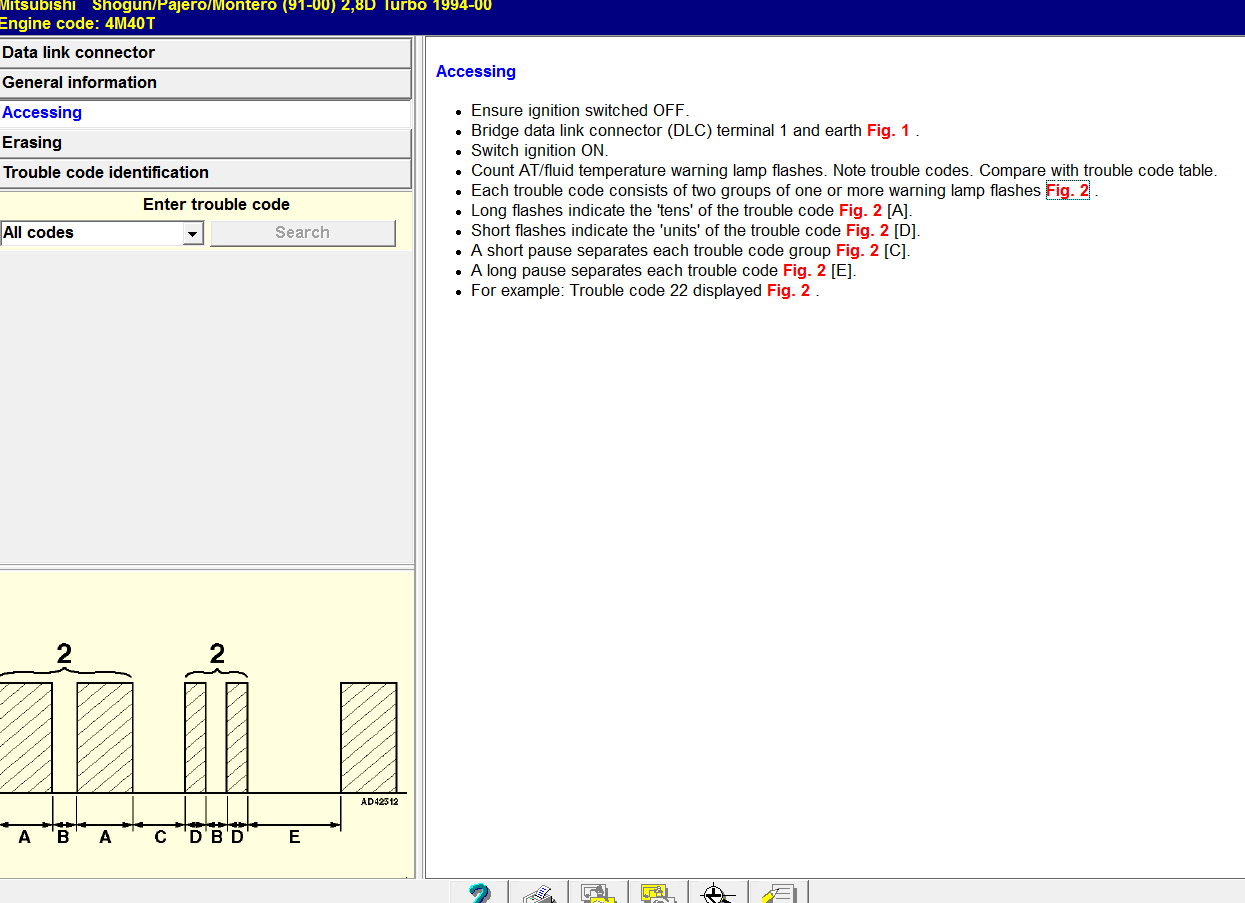
Task: Click 'Enter trouble code' label
Action: 216,204
